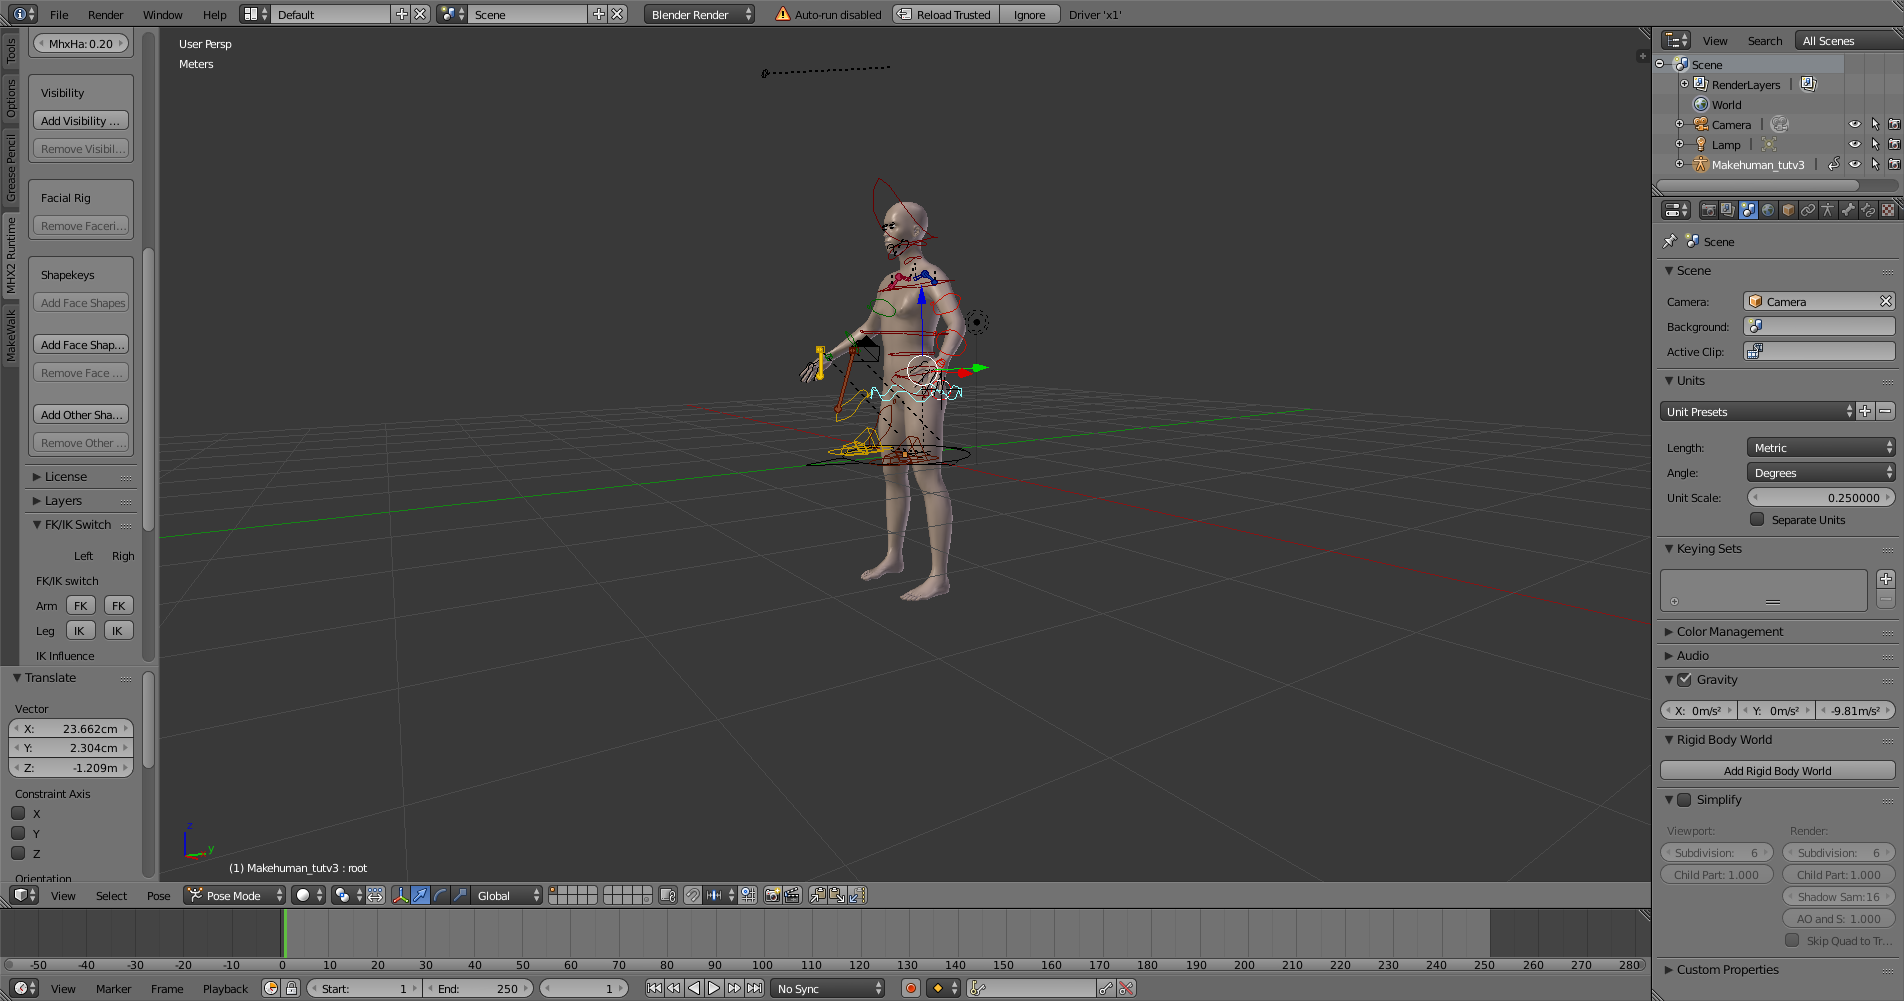Open the File menu
This screenshot has width=1904, height=1001.
click(59, 14)
